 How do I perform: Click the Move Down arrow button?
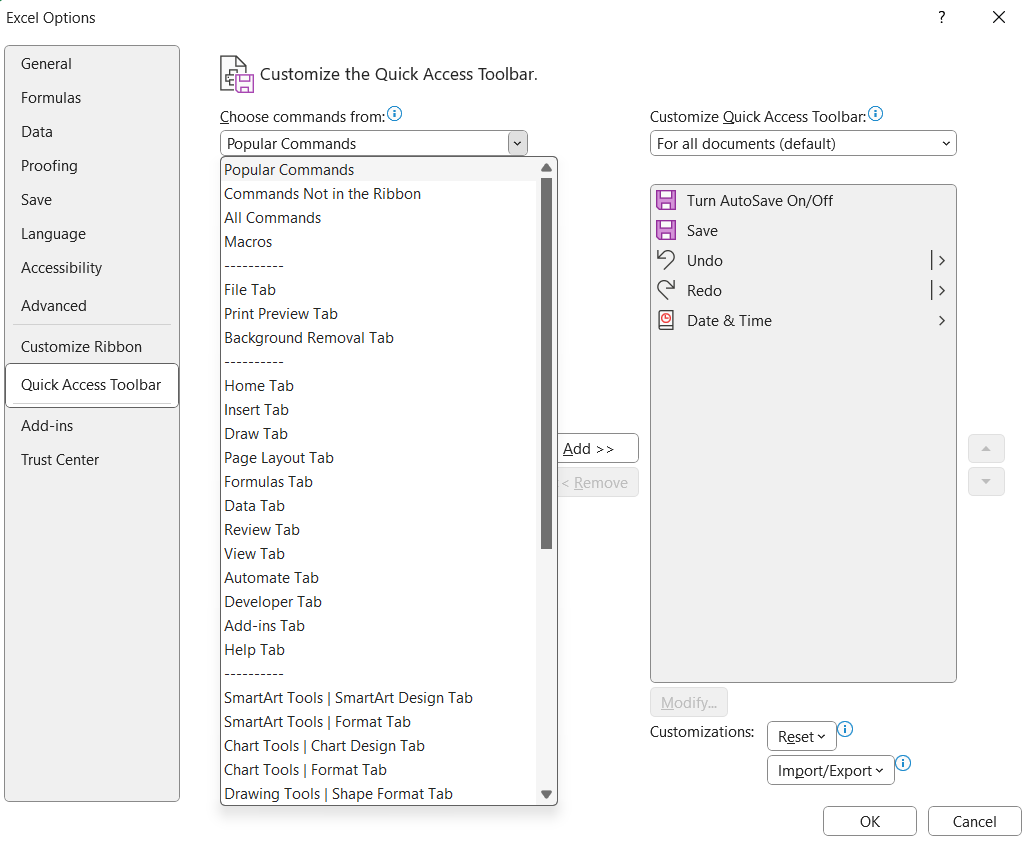(985, 482)
